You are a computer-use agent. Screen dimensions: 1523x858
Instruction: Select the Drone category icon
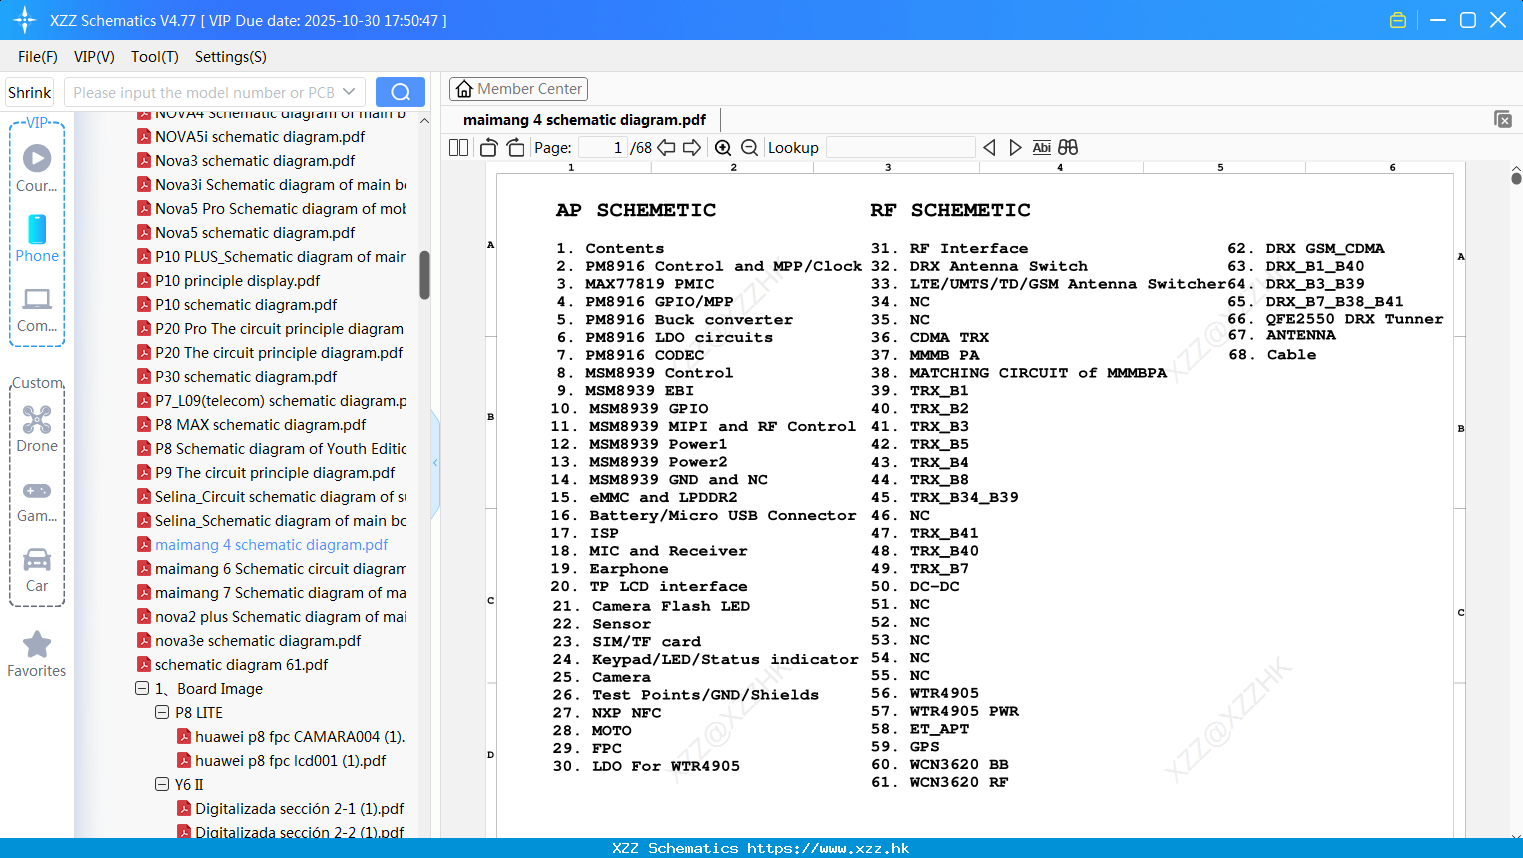[x=37, y=429]
